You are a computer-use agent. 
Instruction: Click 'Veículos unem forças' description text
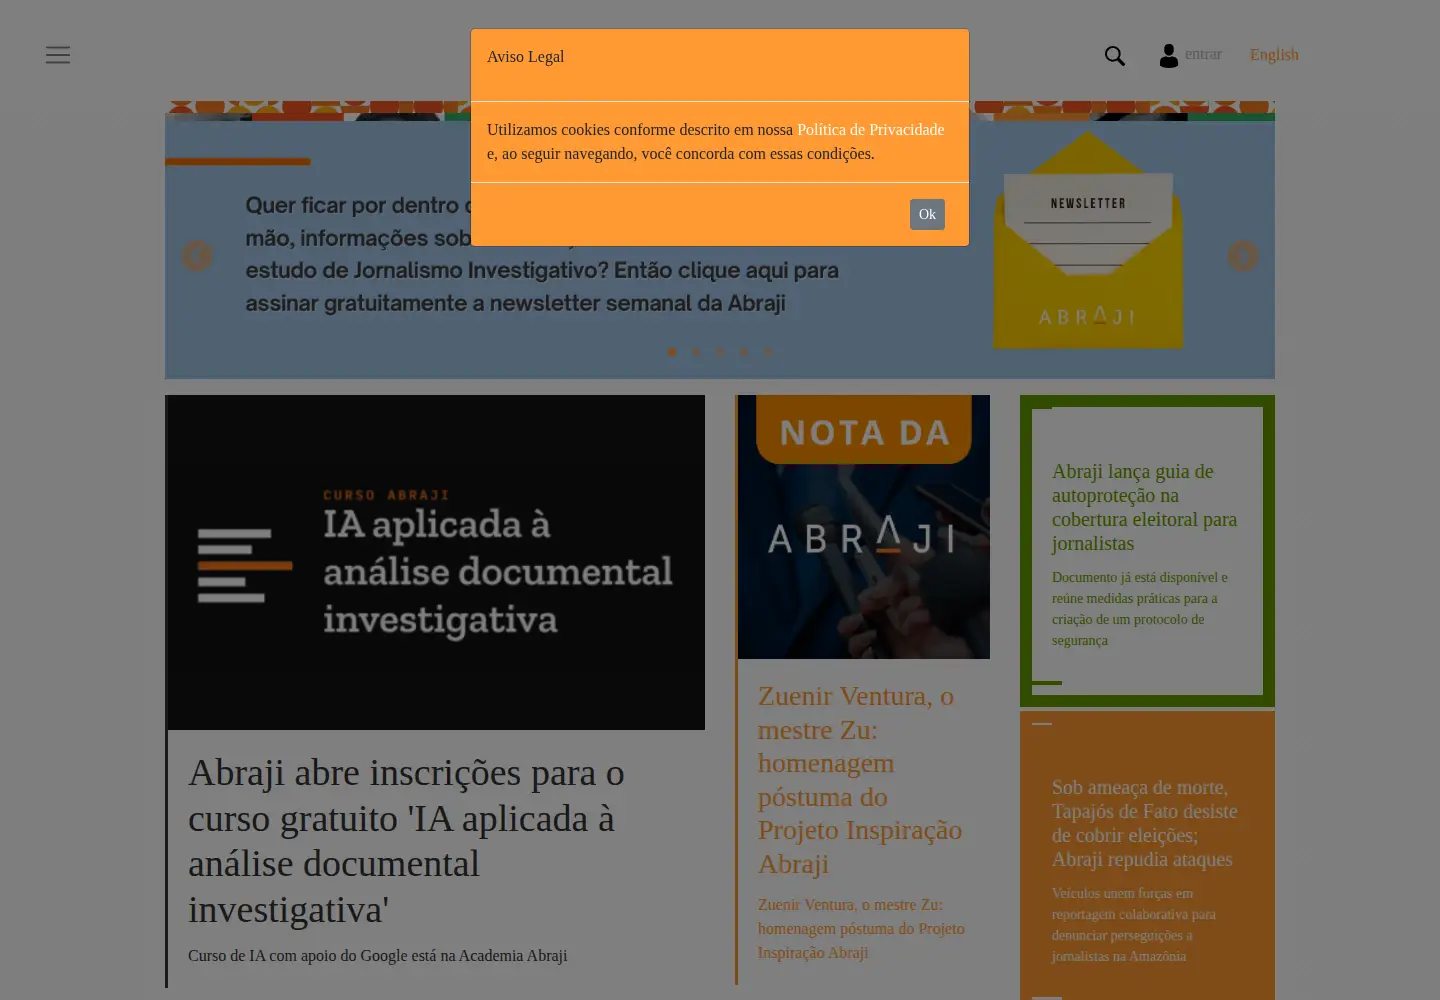click(1134, 924)
